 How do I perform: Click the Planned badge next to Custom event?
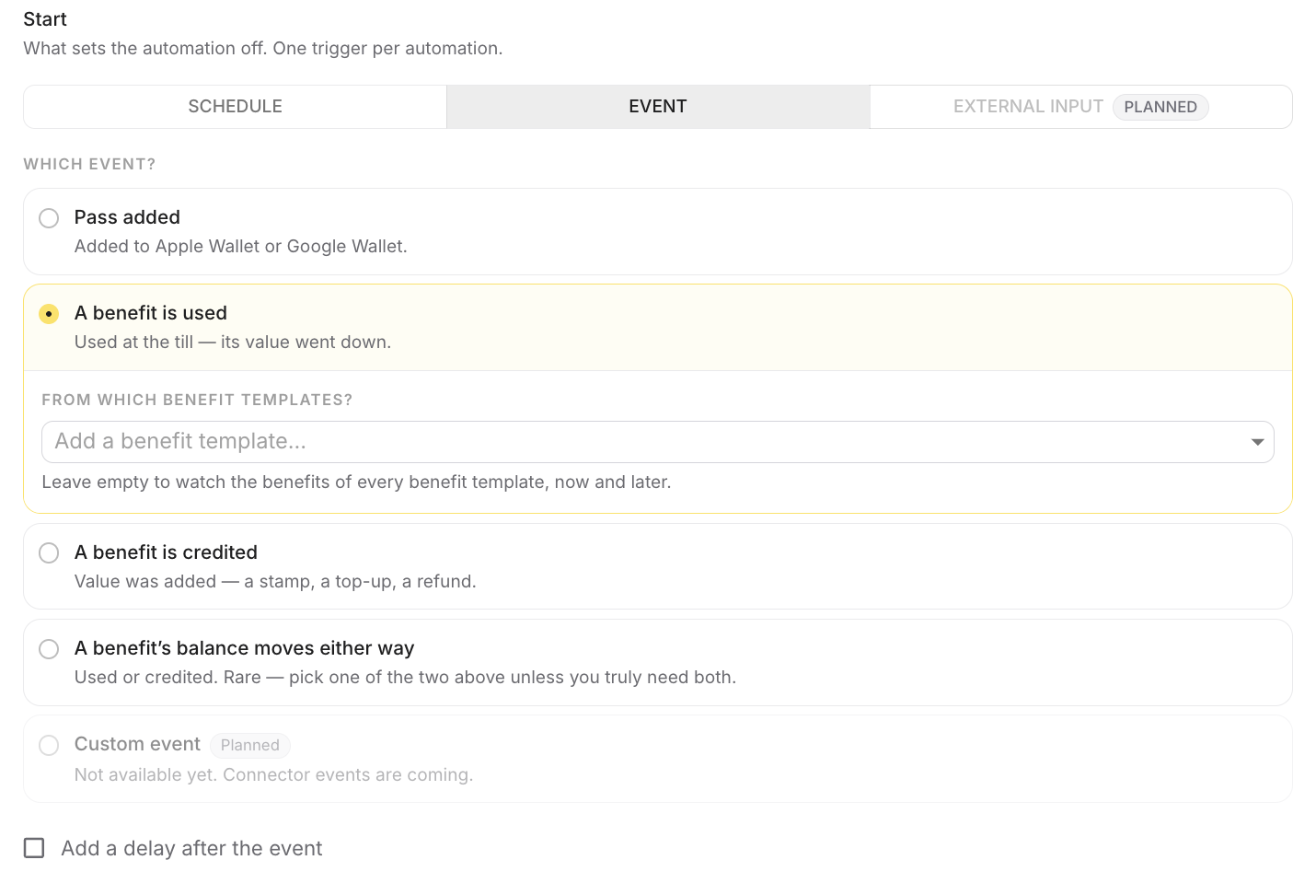pos(250,745)
